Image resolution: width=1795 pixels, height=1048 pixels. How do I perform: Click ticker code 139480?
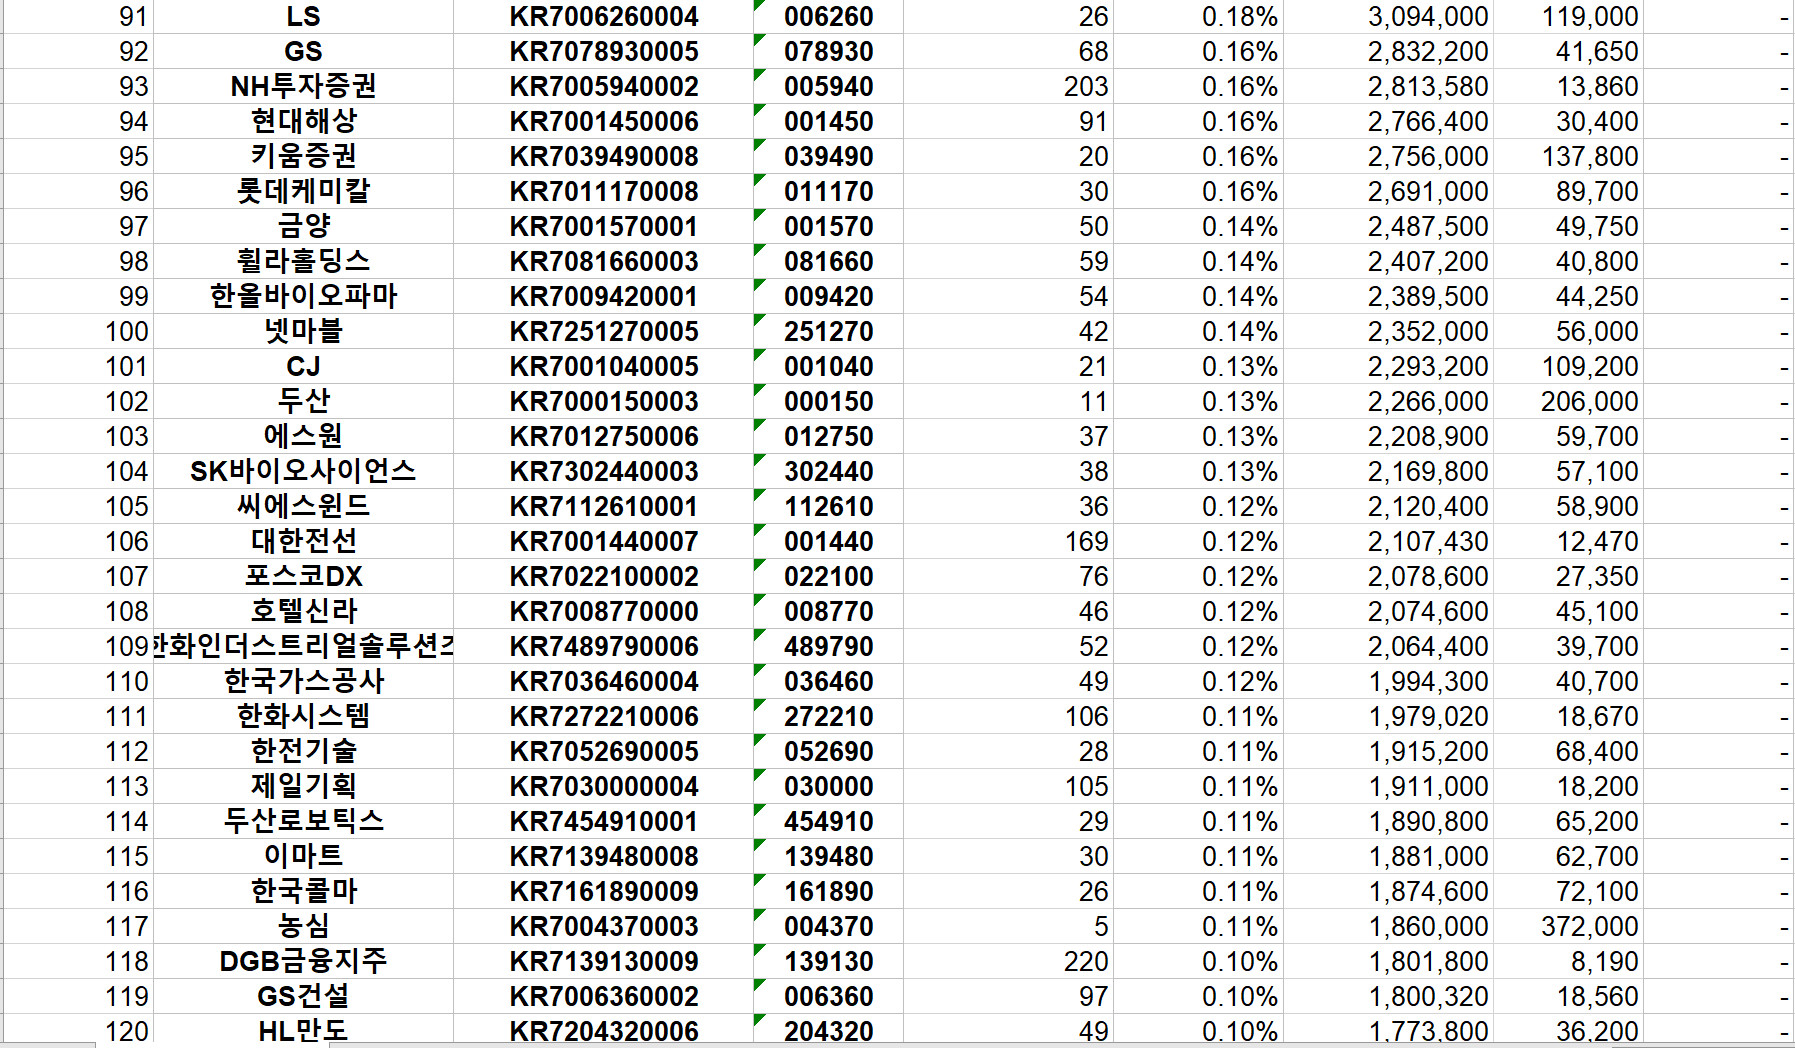click(x=828, y=857)
